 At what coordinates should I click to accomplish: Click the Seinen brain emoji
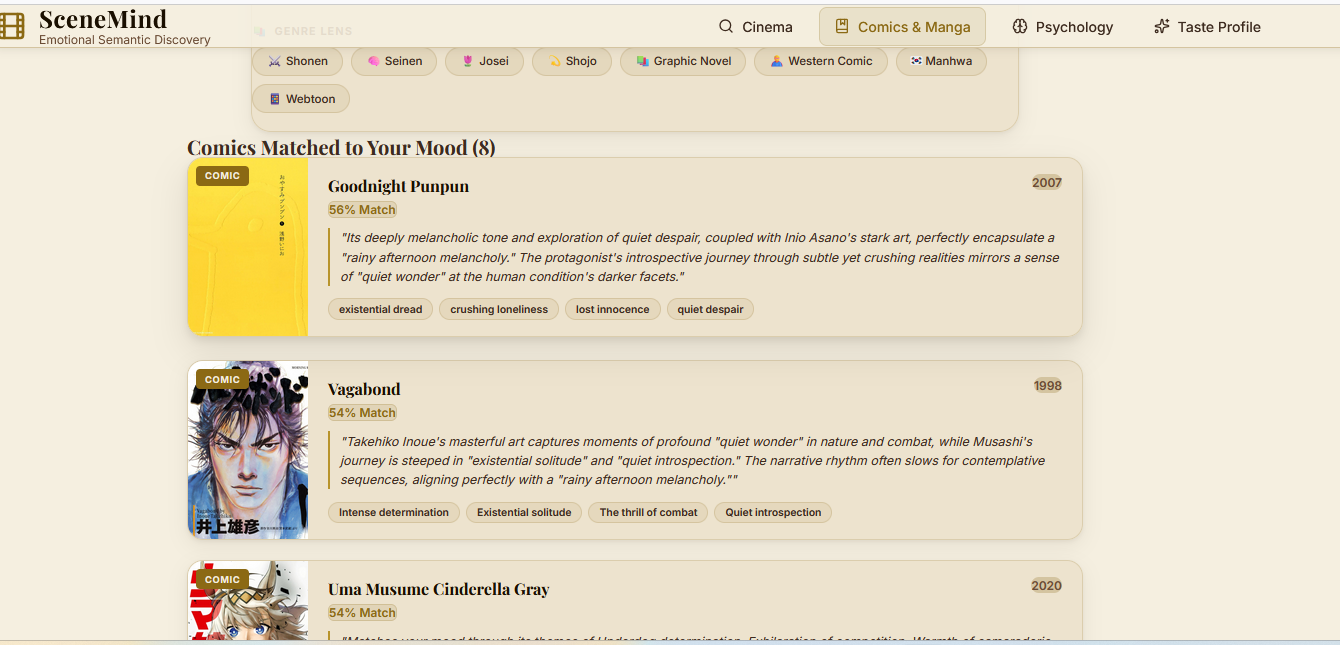373,61
